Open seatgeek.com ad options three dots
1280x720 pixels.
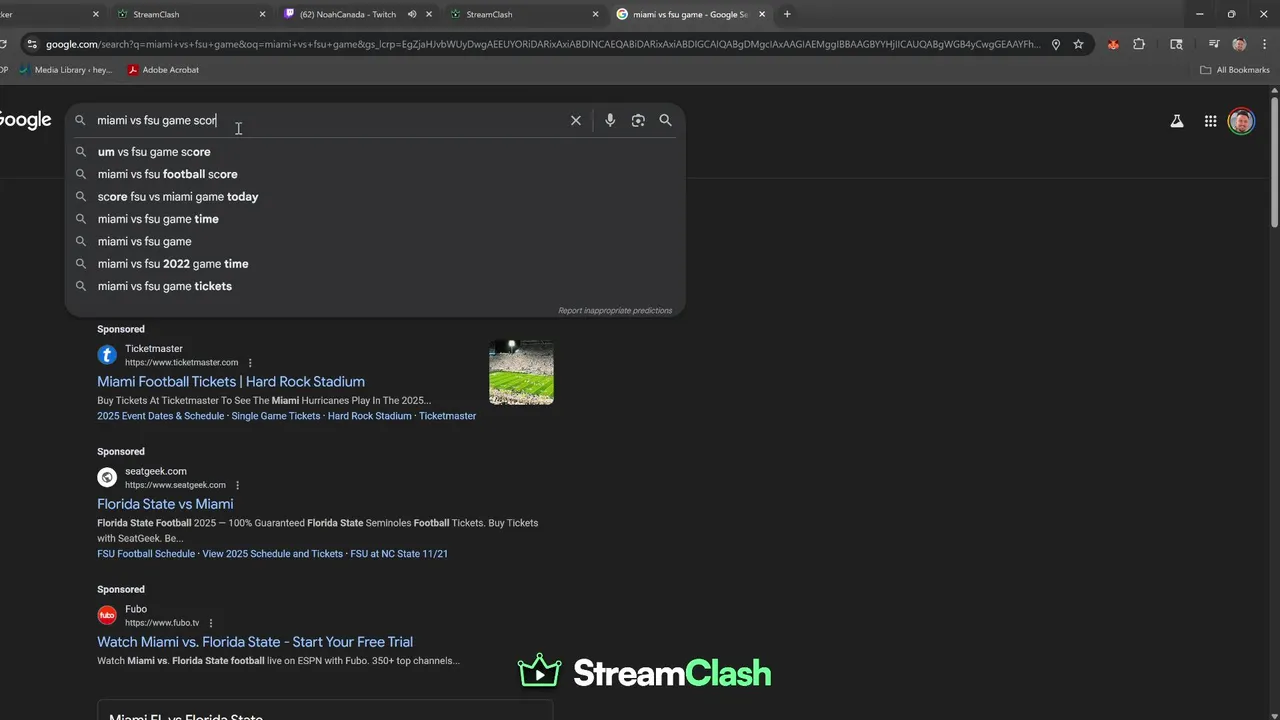(238, 485)
